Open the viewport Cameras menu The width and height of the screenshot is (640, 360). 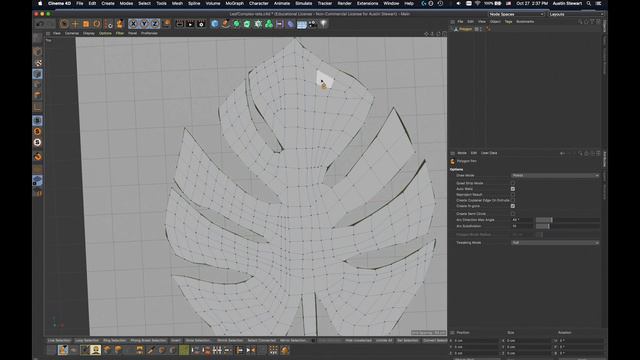point(72,33)
